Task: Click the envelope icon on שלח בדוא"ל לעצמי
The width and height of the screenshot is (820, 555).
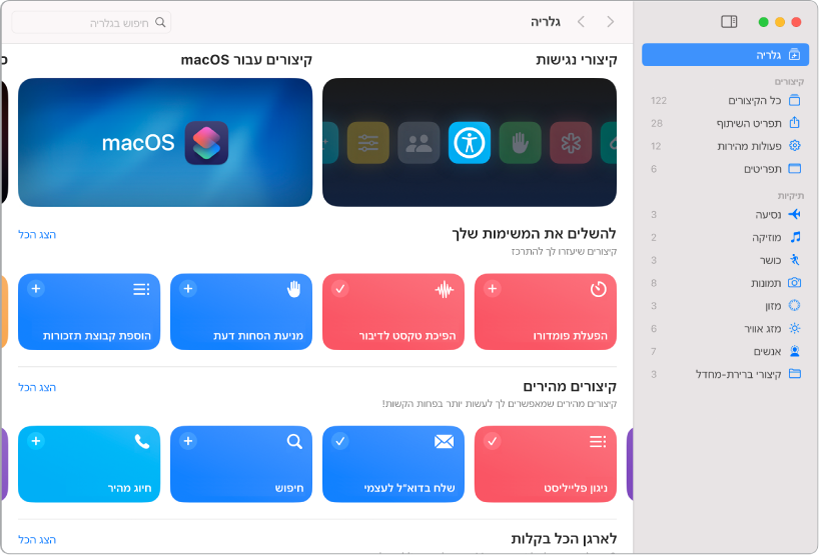Action: click(444, 441)
